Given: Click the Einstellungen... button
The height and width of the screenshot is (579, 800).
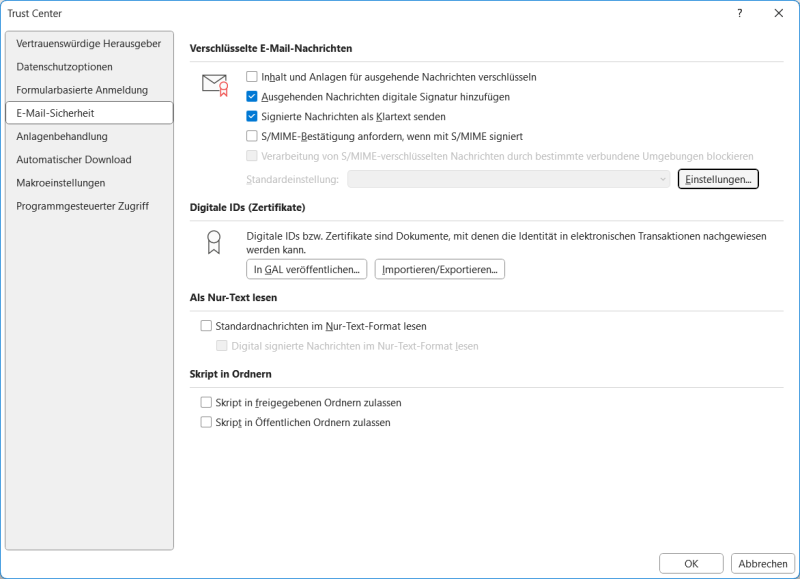Looking at the screenshot, I should 718,179.
